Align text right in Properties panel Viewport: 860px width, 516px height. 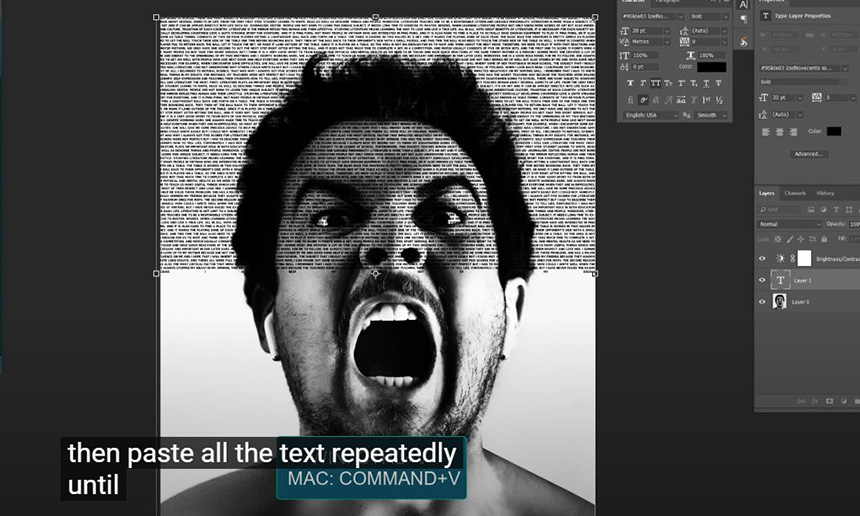point(793,132)
